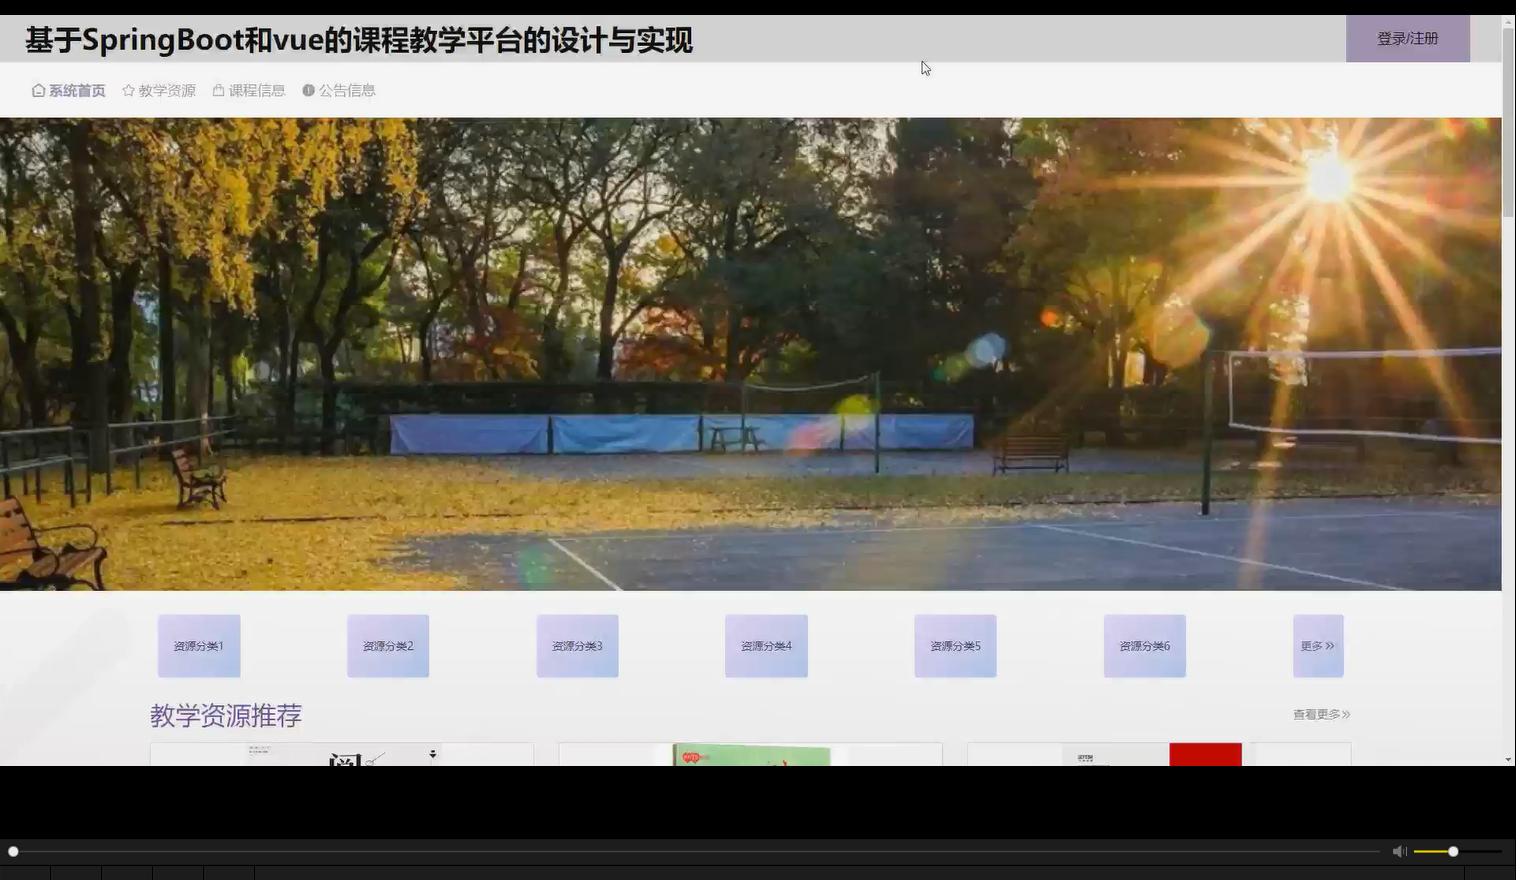1516x880 pixels.
Task: Click the red cover thumbnail on the right
Action: point(1206,755)
